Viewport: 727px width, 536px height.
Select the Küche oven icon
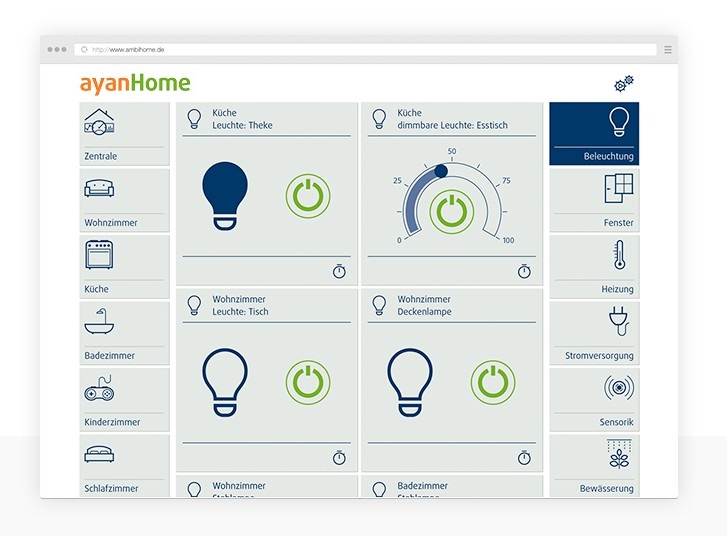(x=99, y=254)
